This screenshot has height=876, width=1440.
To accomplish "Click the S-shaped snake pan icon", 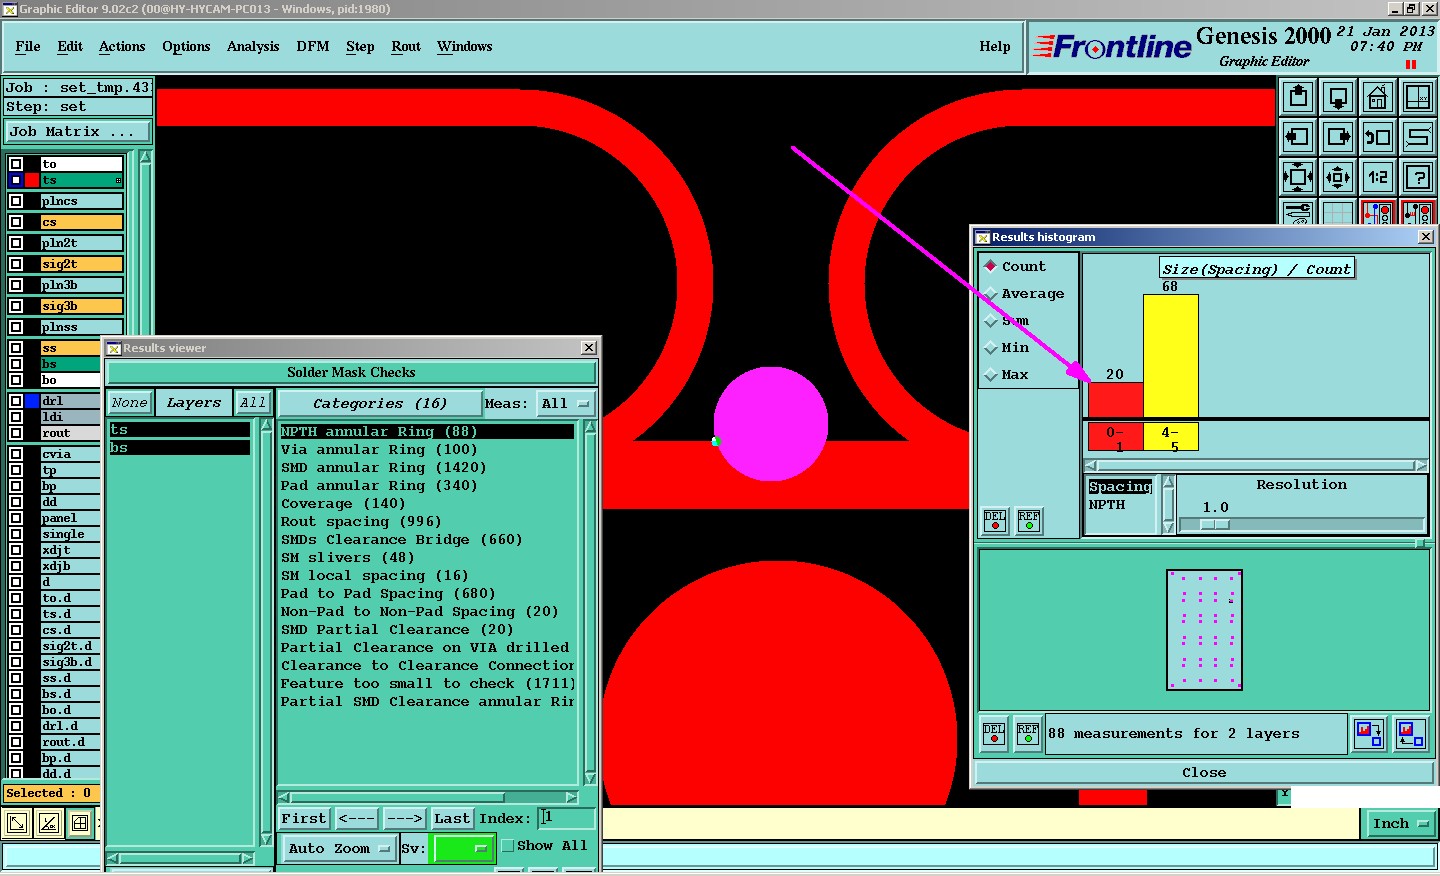I will 1418,137.
